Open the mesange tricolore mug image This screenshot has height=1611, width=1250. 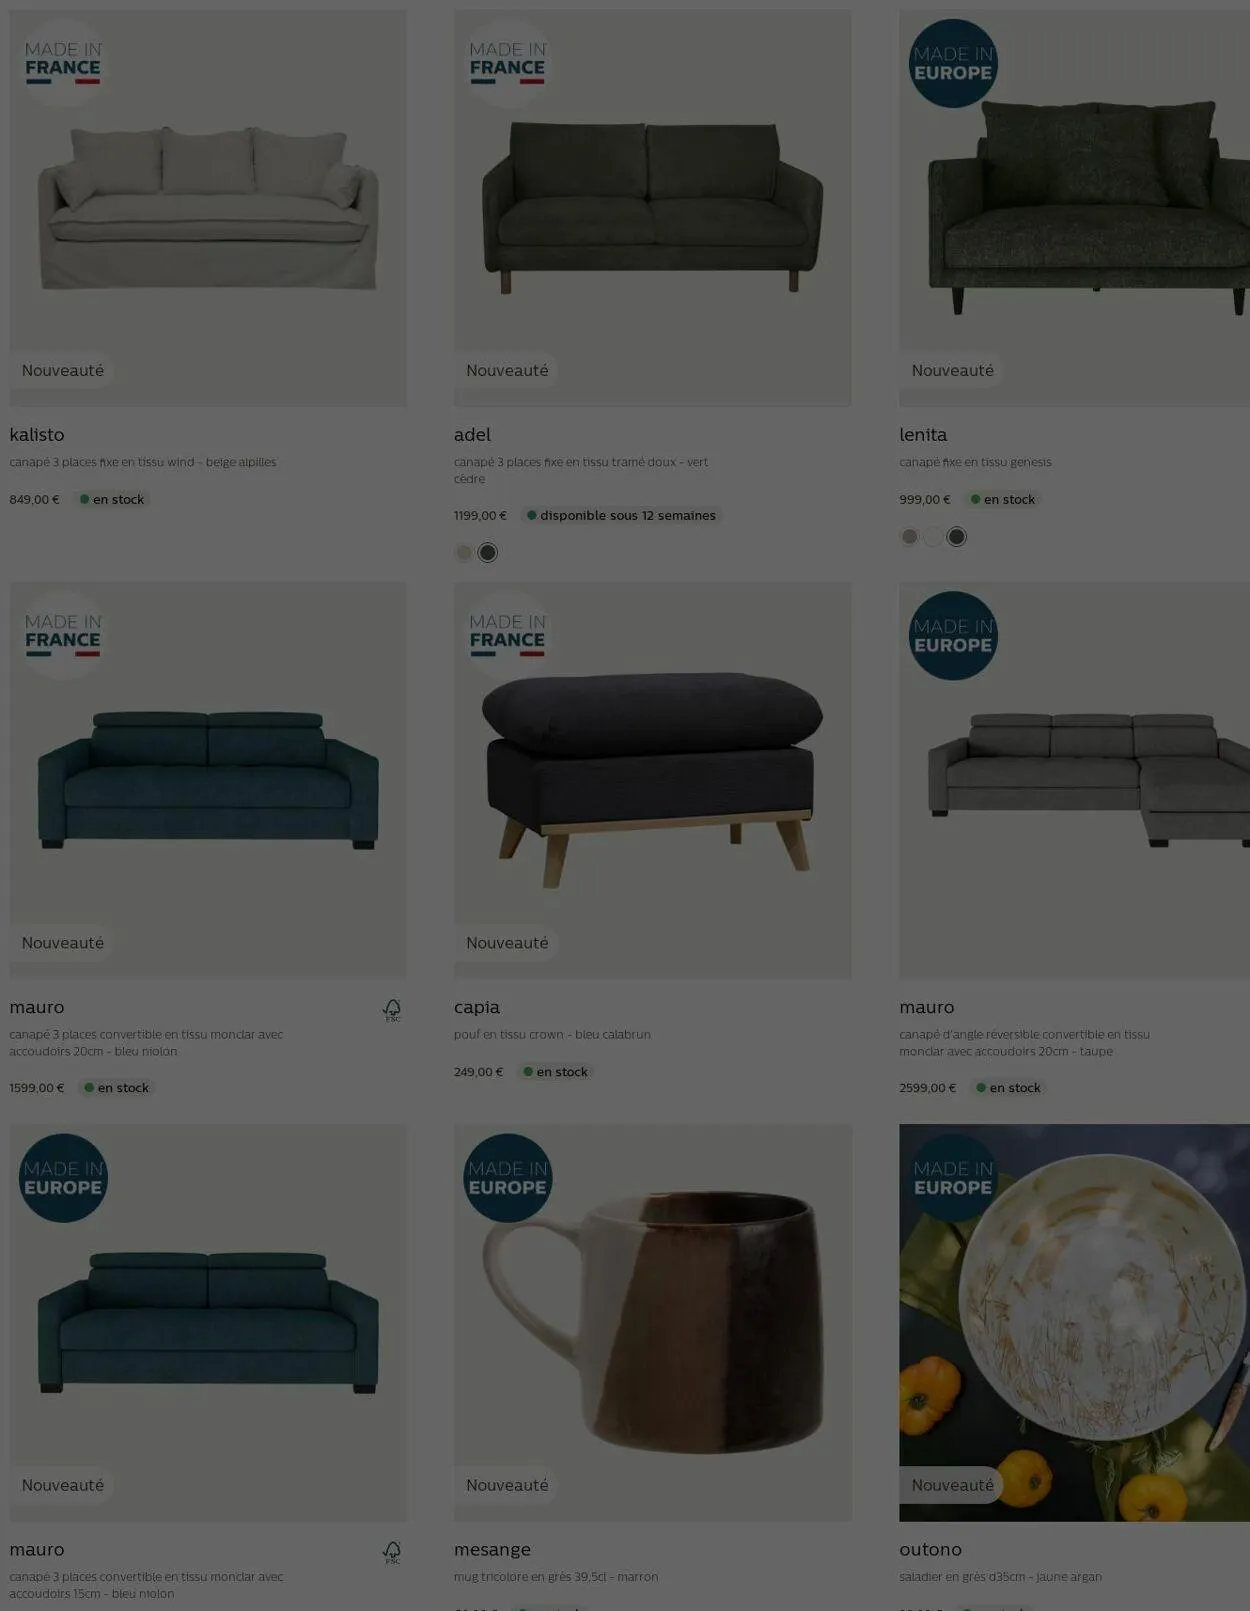pos(653,1322)
